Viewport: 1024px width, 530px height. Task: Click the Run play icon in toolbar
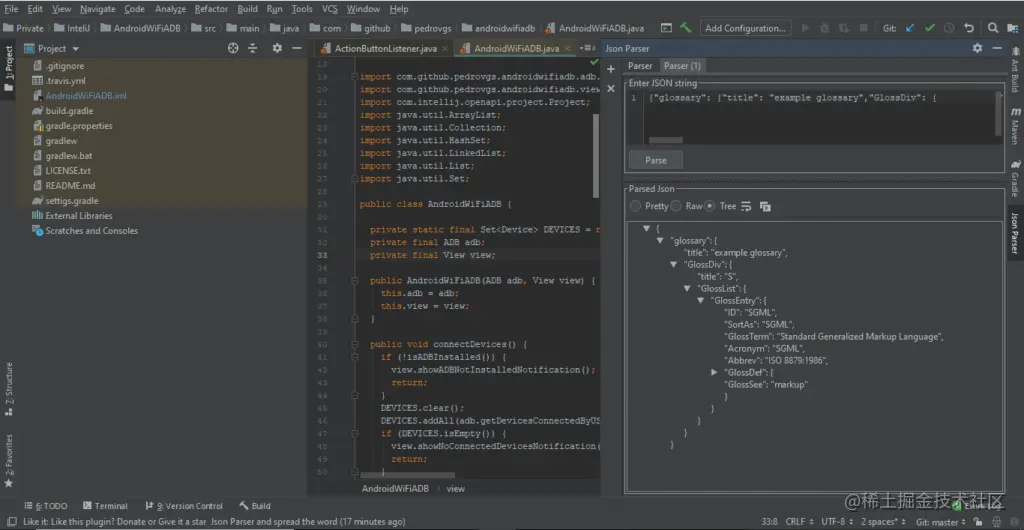point(805,28)
